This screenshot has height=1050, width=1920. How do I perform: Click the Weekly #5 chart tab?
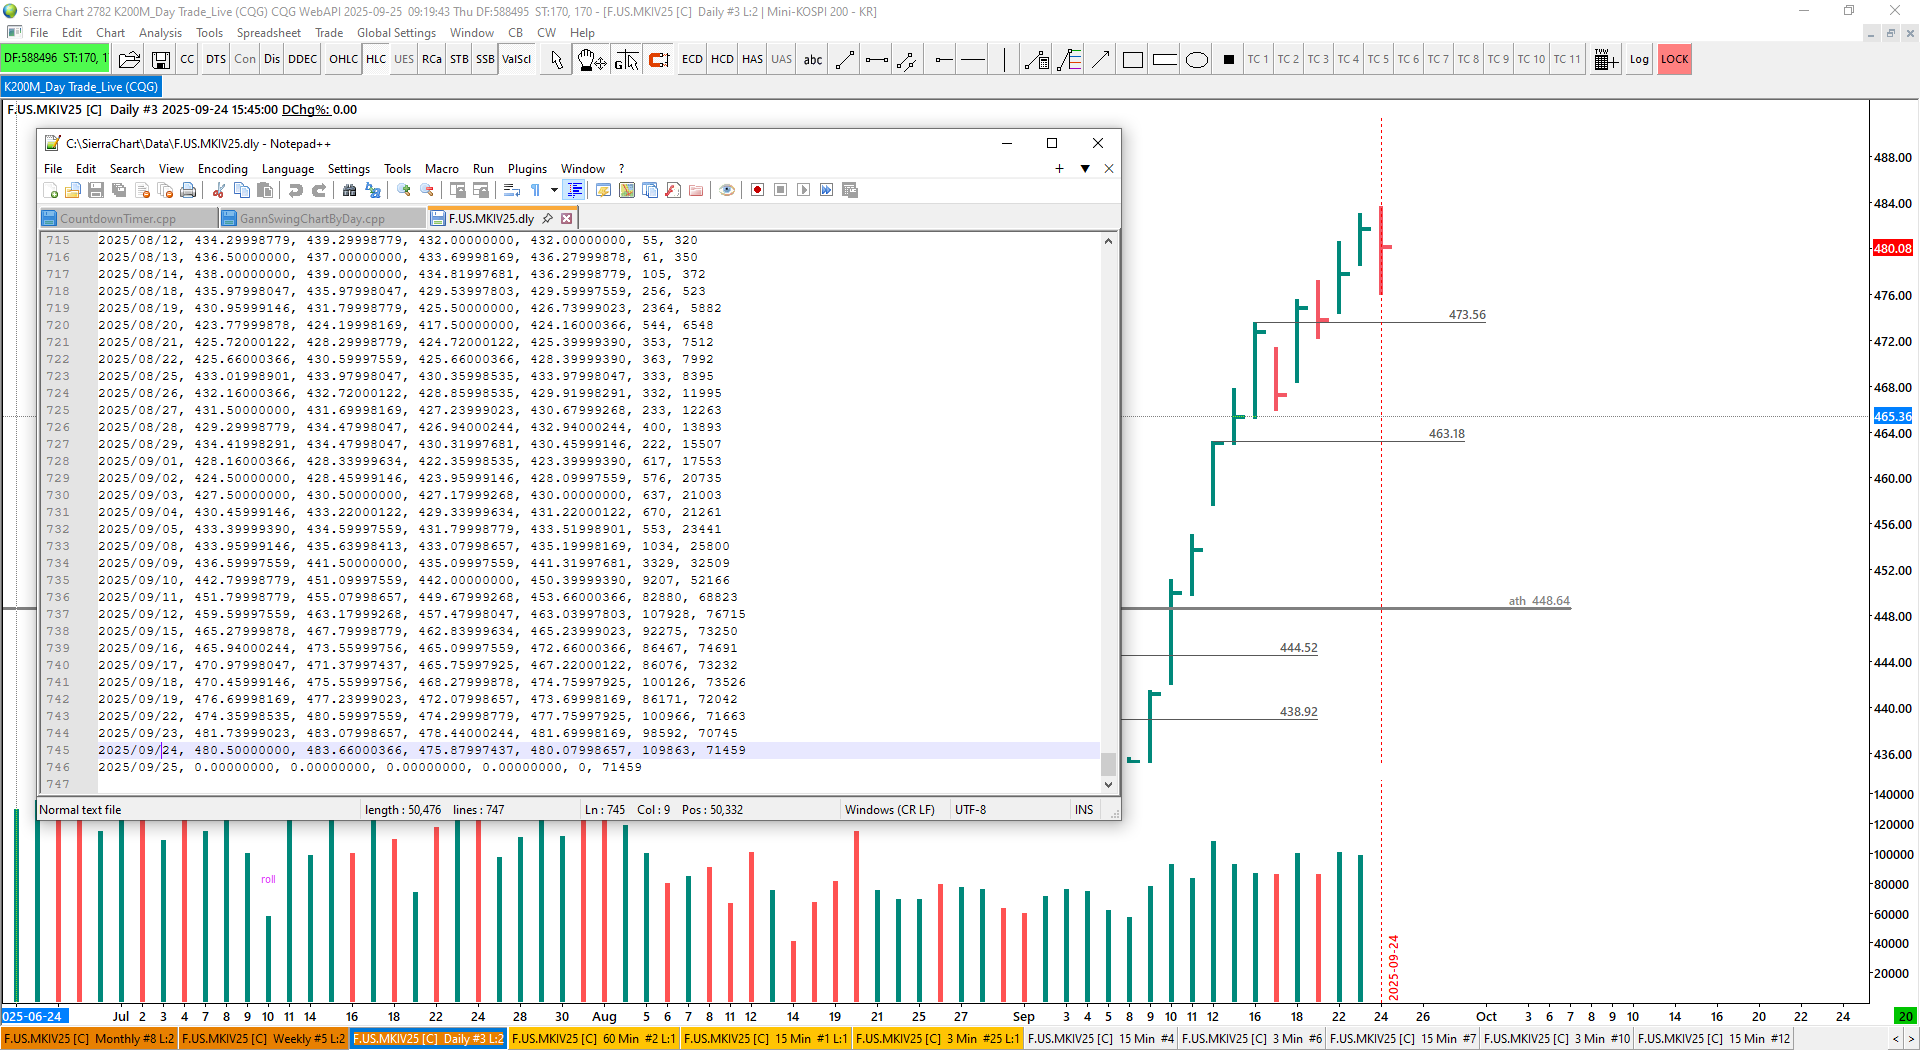click(264, 1039)
